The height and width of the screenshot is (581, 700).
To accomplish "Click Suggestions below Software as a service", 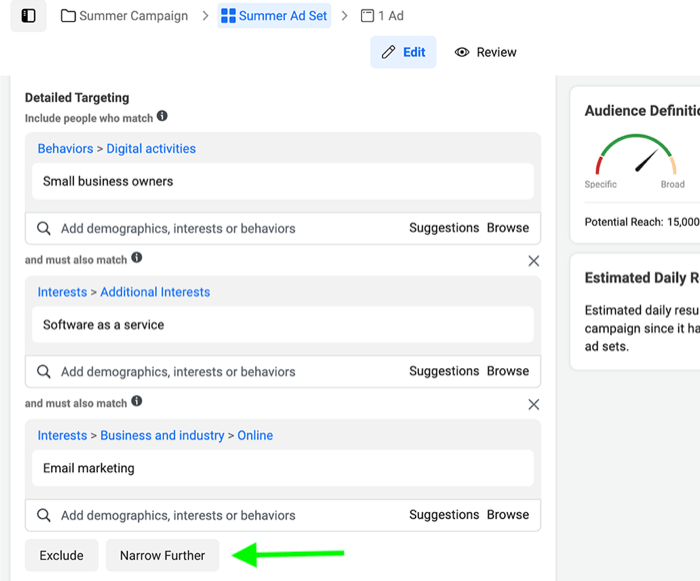I will pyautogui.click(x=444, y=371).
